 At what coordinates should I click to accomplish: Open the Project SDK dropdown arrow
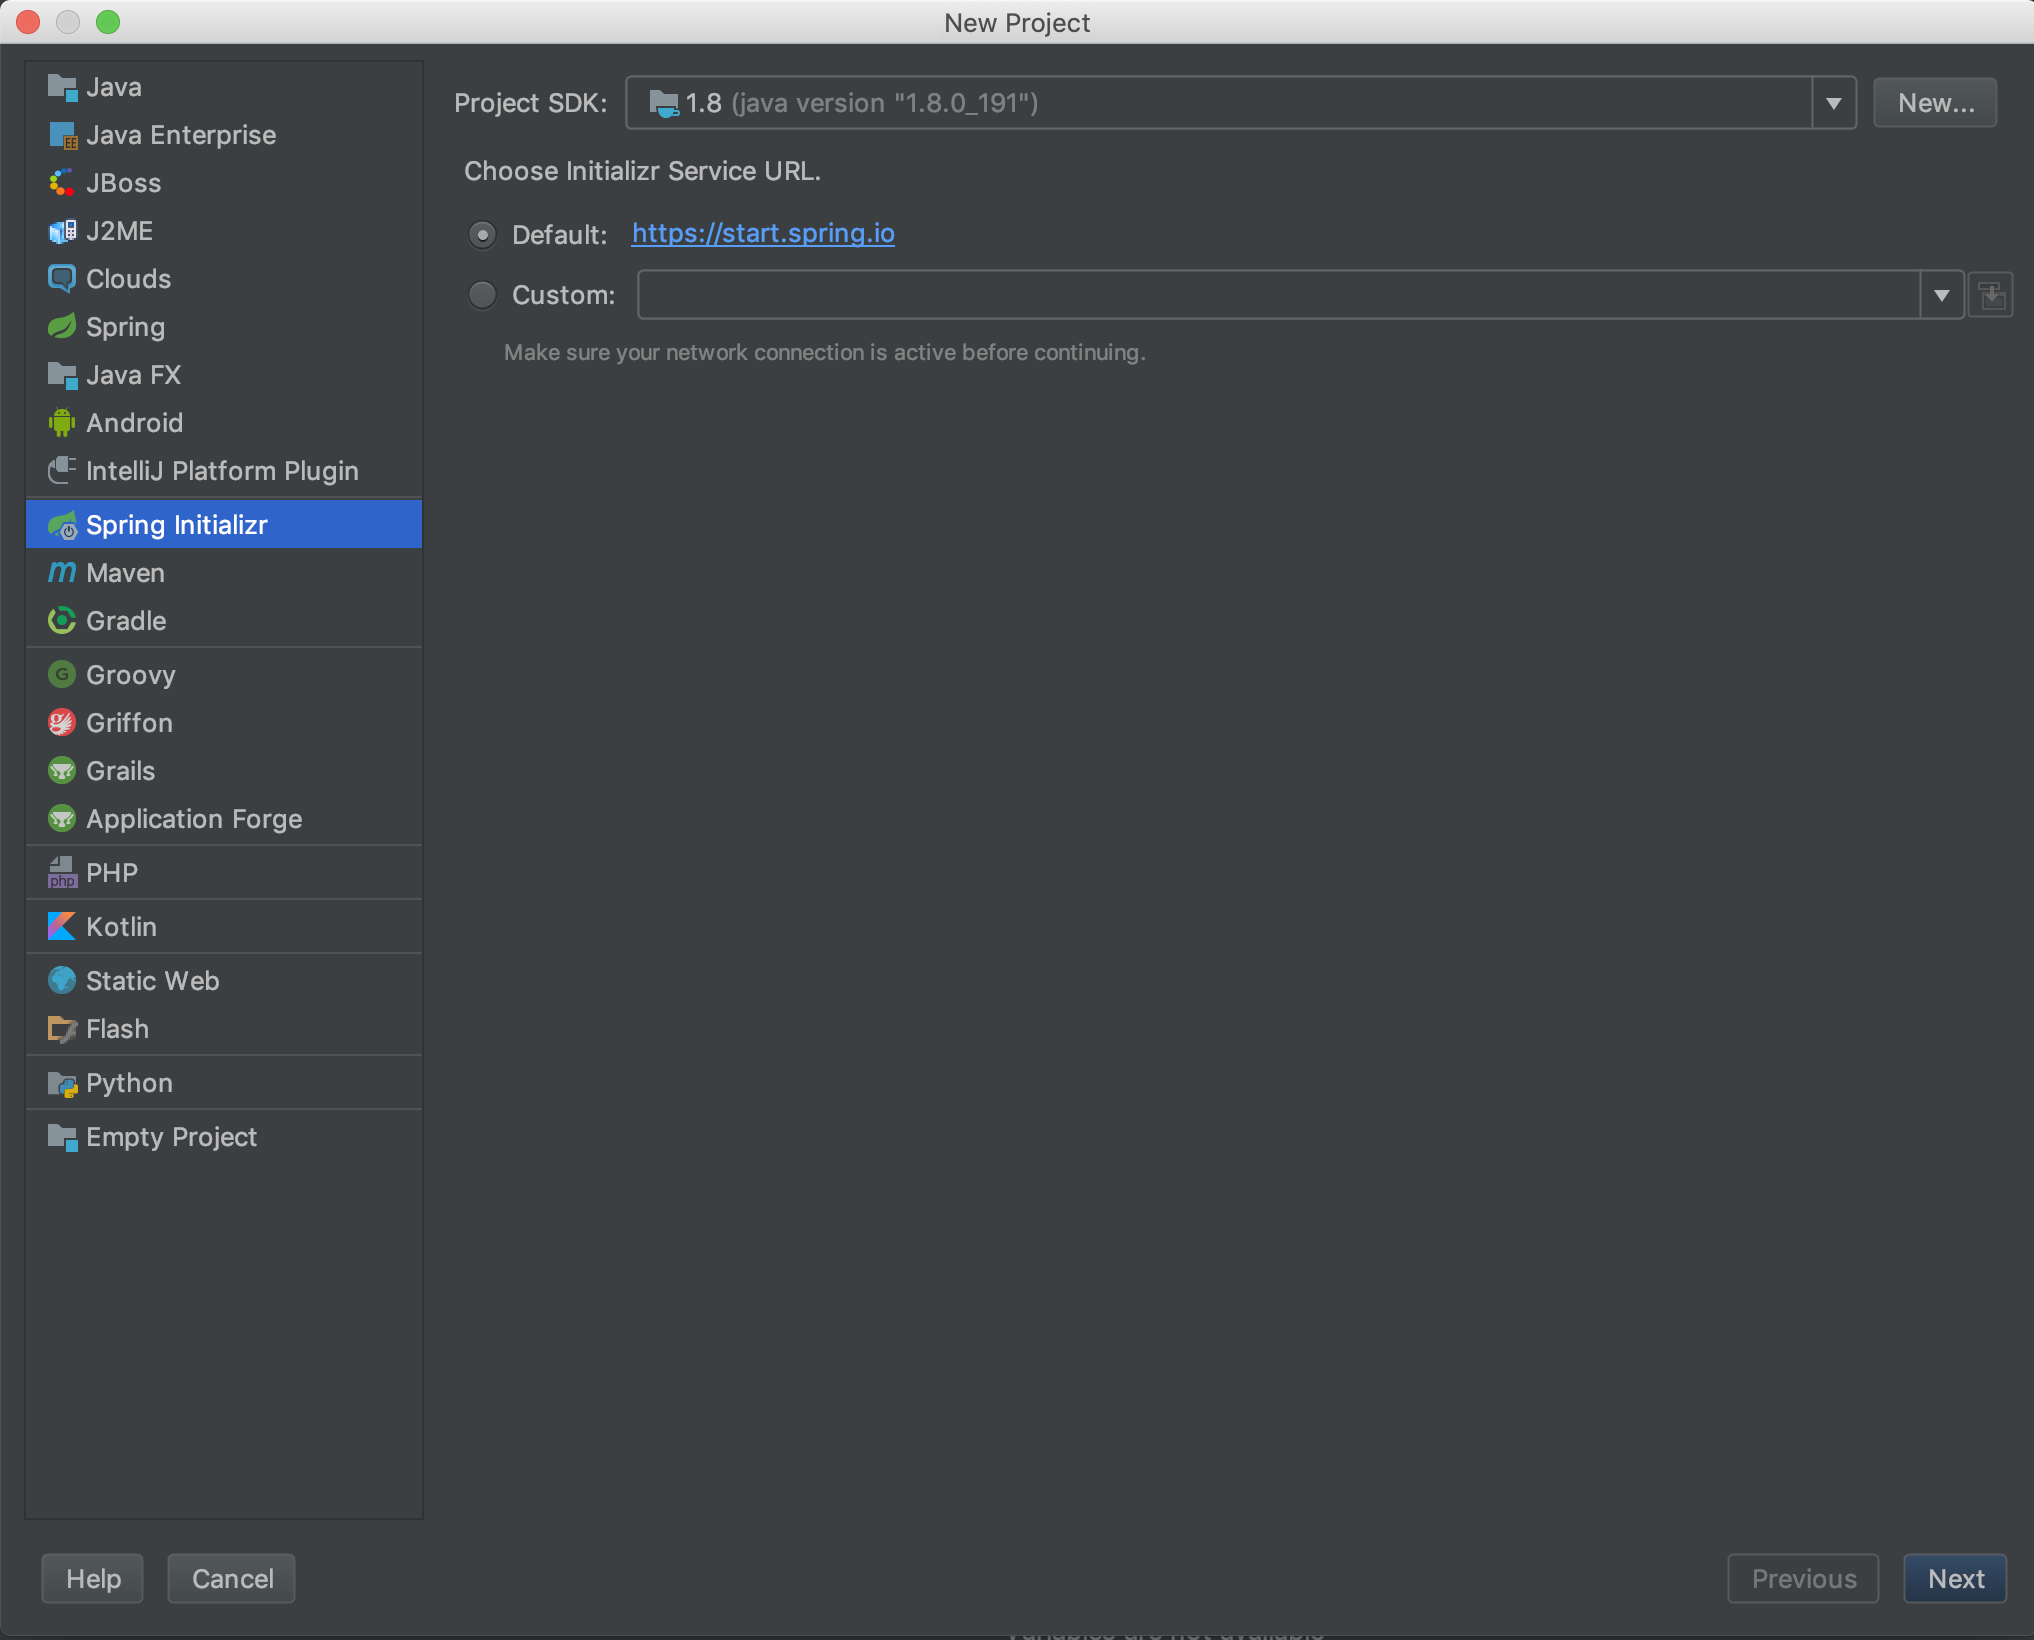click(1834, 103)
